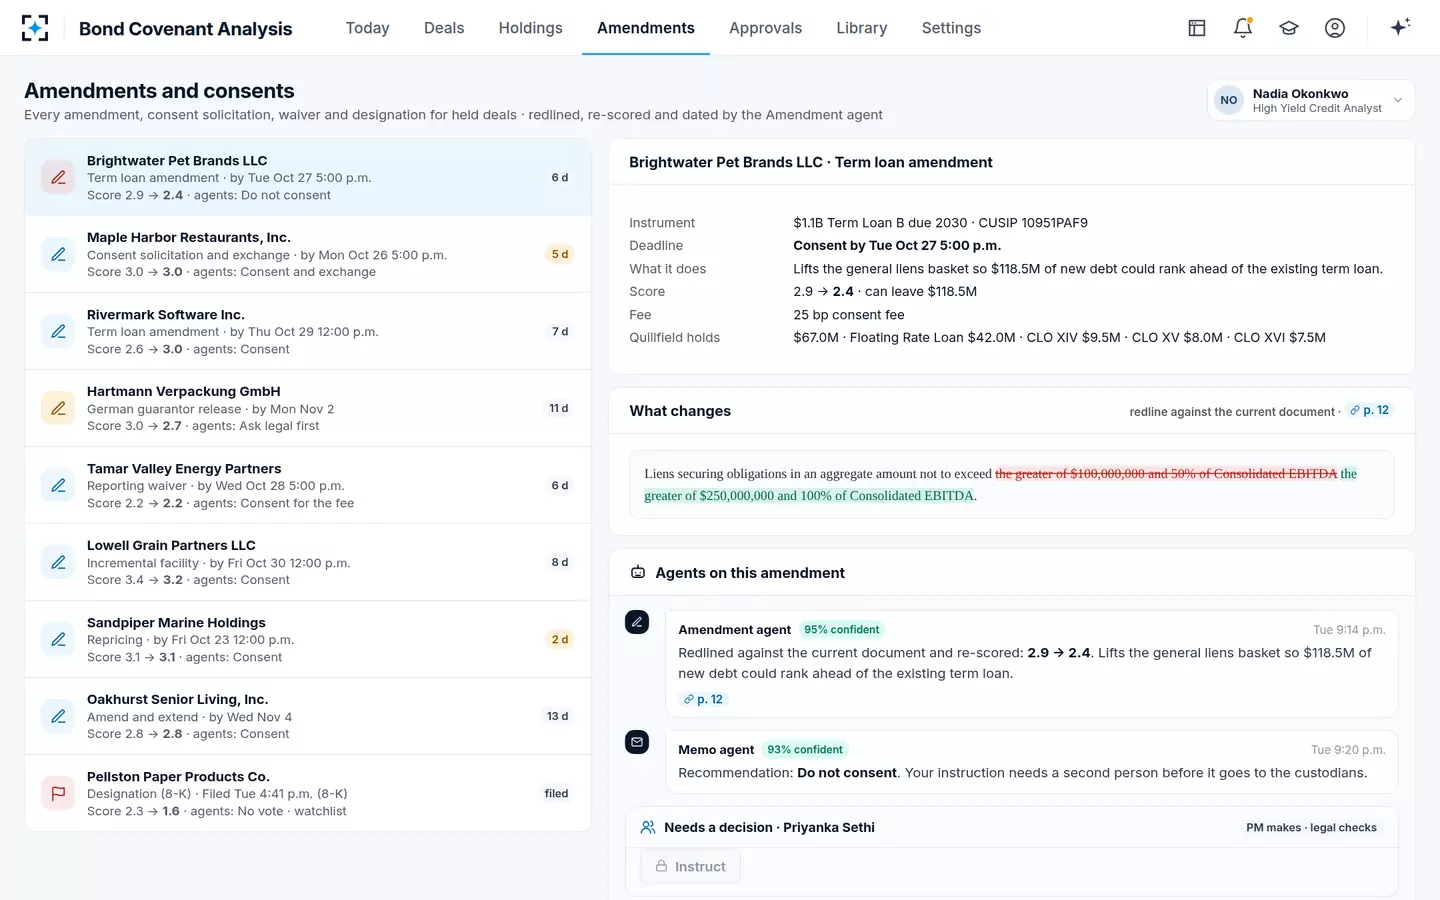
Task: Click the Sandpiper Marine Holdings title
Action: point(176,623)
